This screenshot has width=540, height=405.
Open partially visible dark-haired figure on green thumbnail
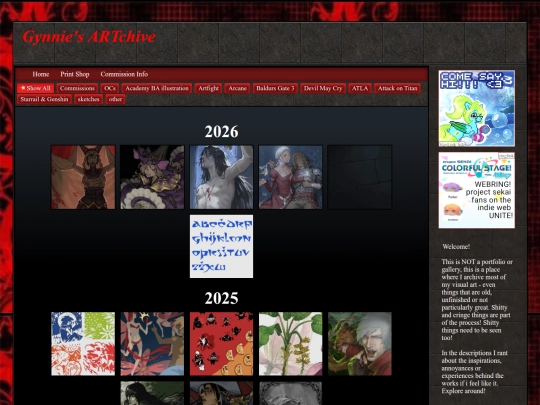click(x=152, y=393)
